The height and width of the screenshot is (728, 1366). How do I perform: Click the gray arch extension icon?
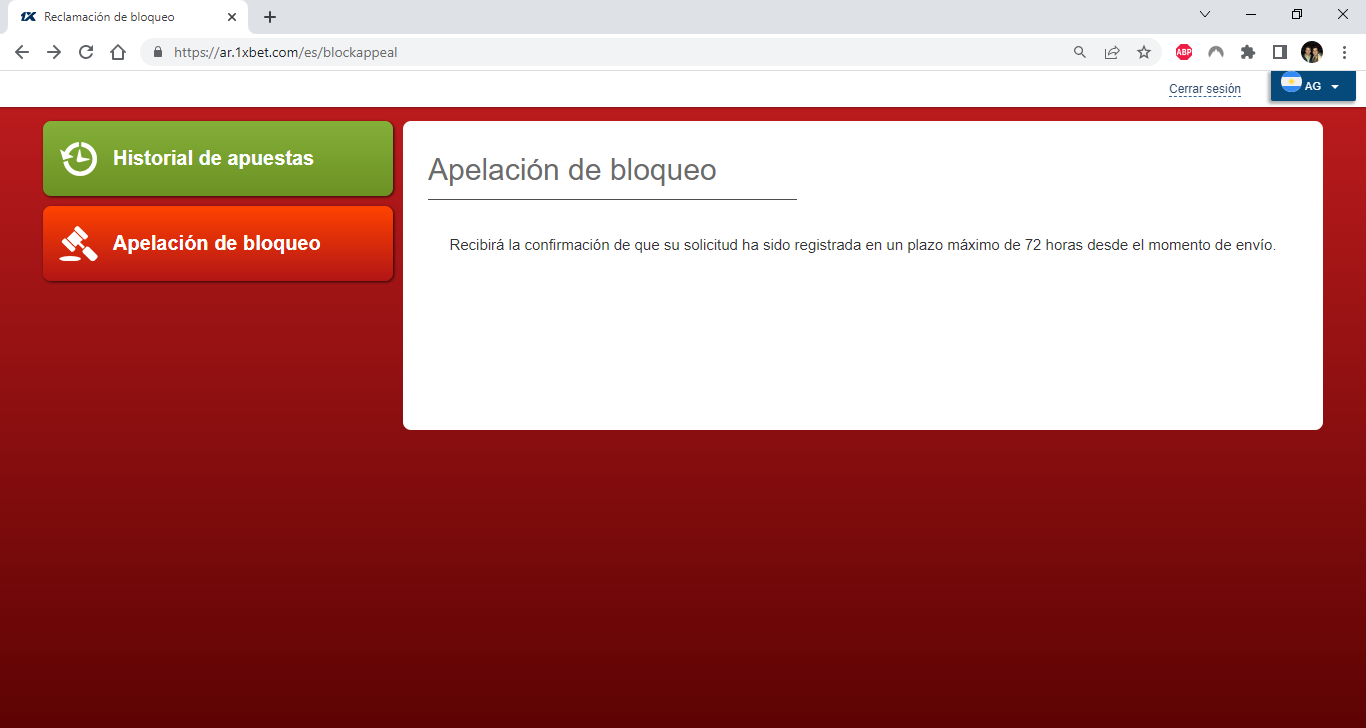coord(1216,52)
